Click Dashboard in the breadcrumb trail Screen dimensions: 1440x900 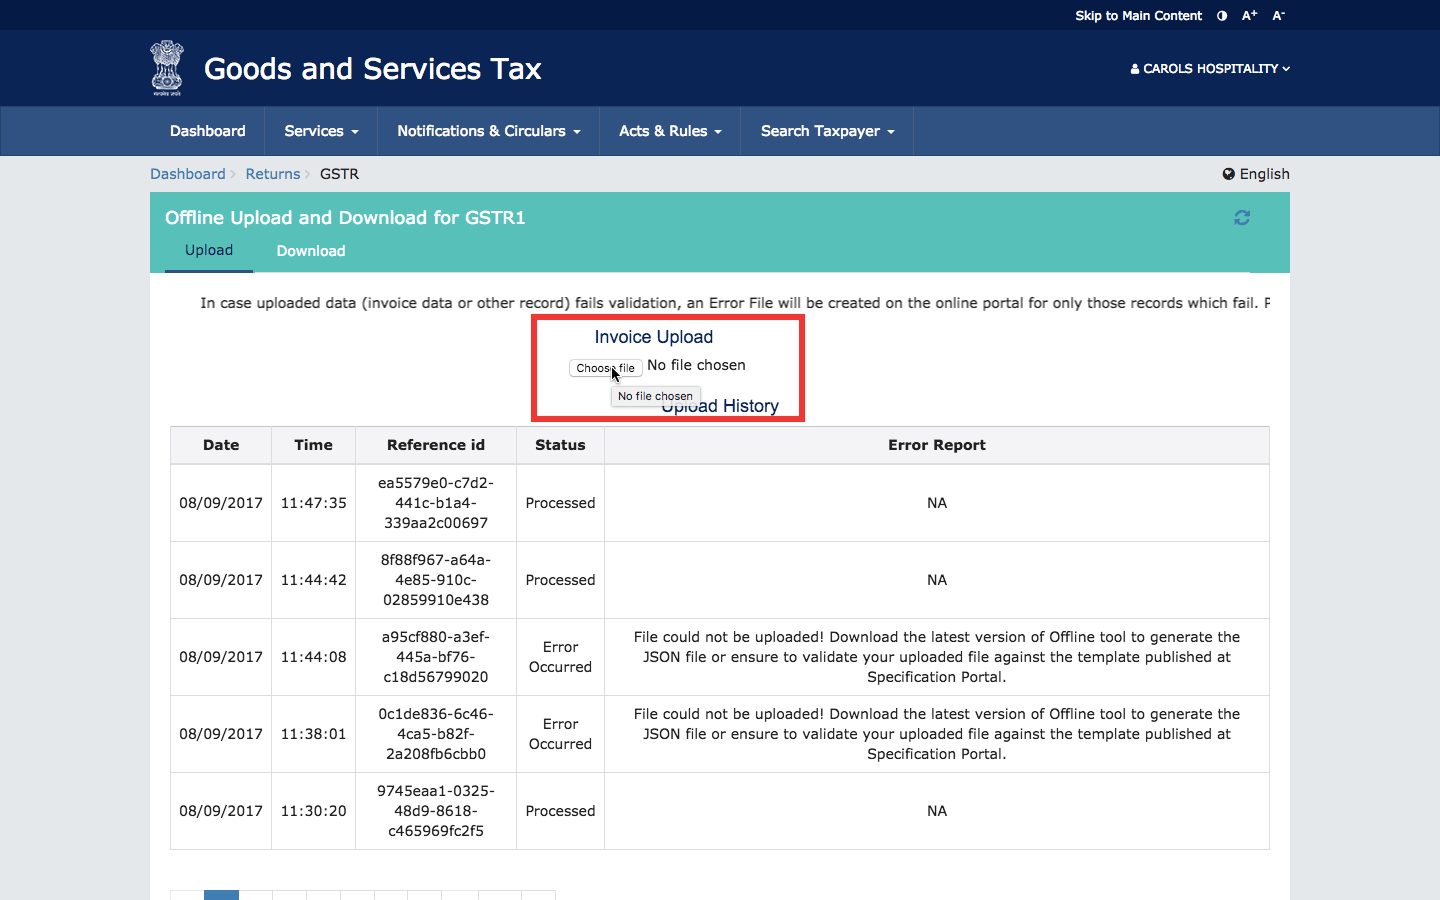coord(187,173)
